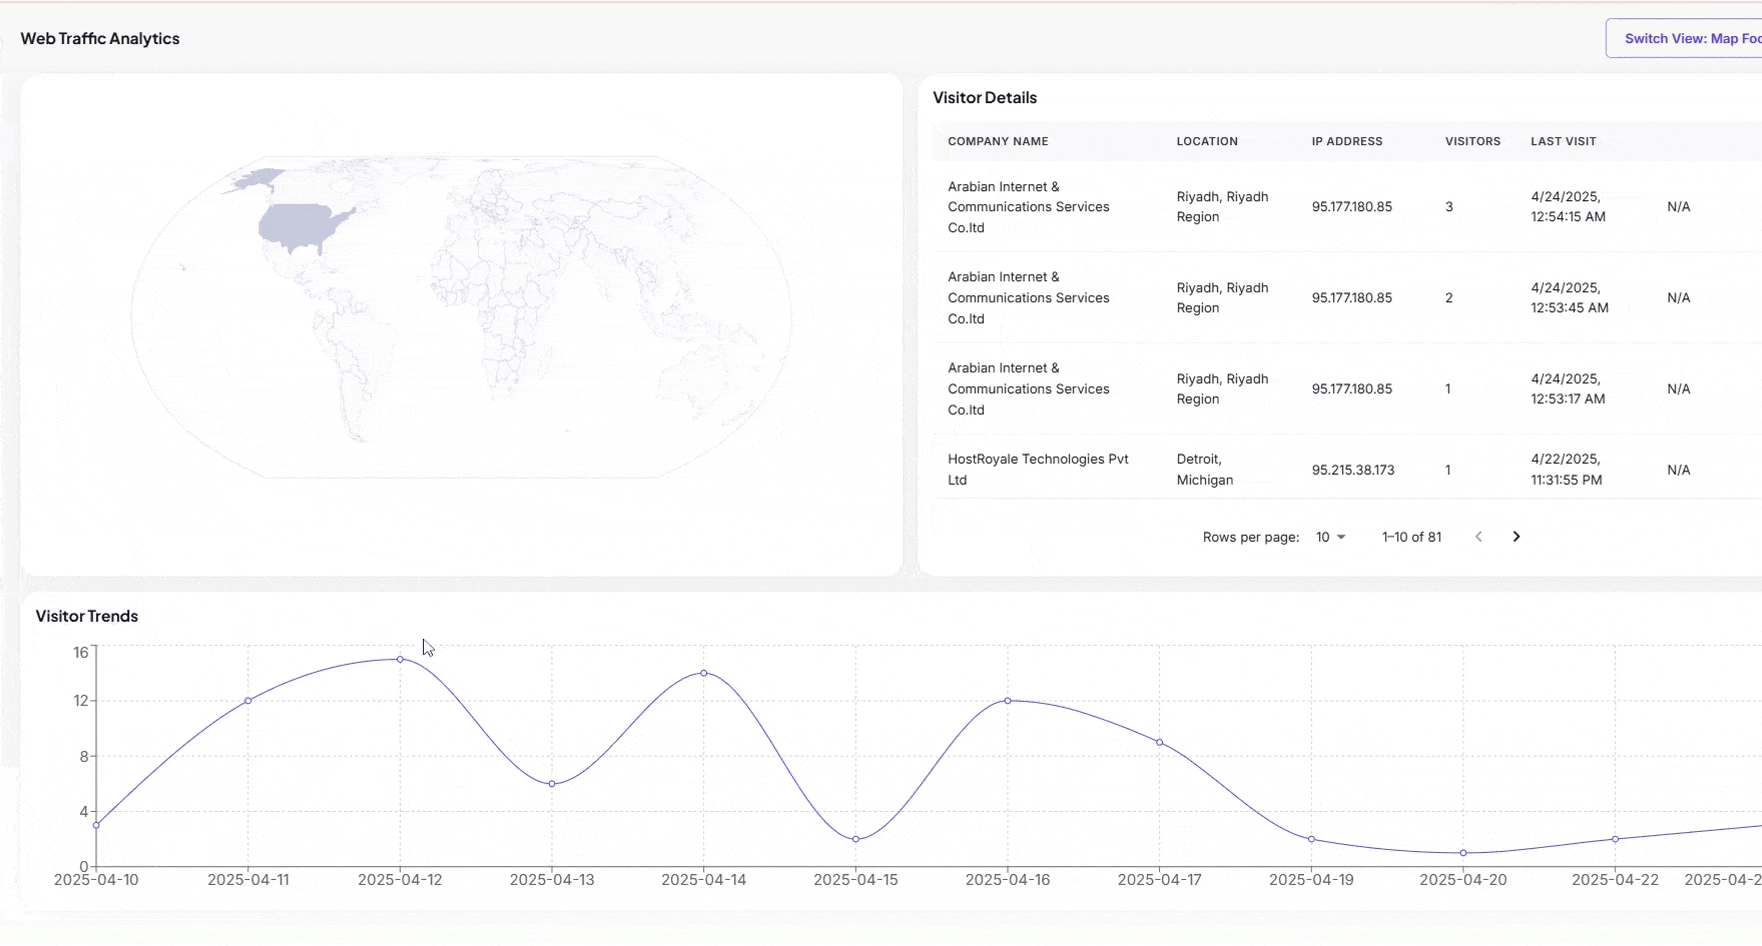The image size is (1762, 946).
Task: Click the chart peak point at 2025-04-12
Action: tap(400, 659)
